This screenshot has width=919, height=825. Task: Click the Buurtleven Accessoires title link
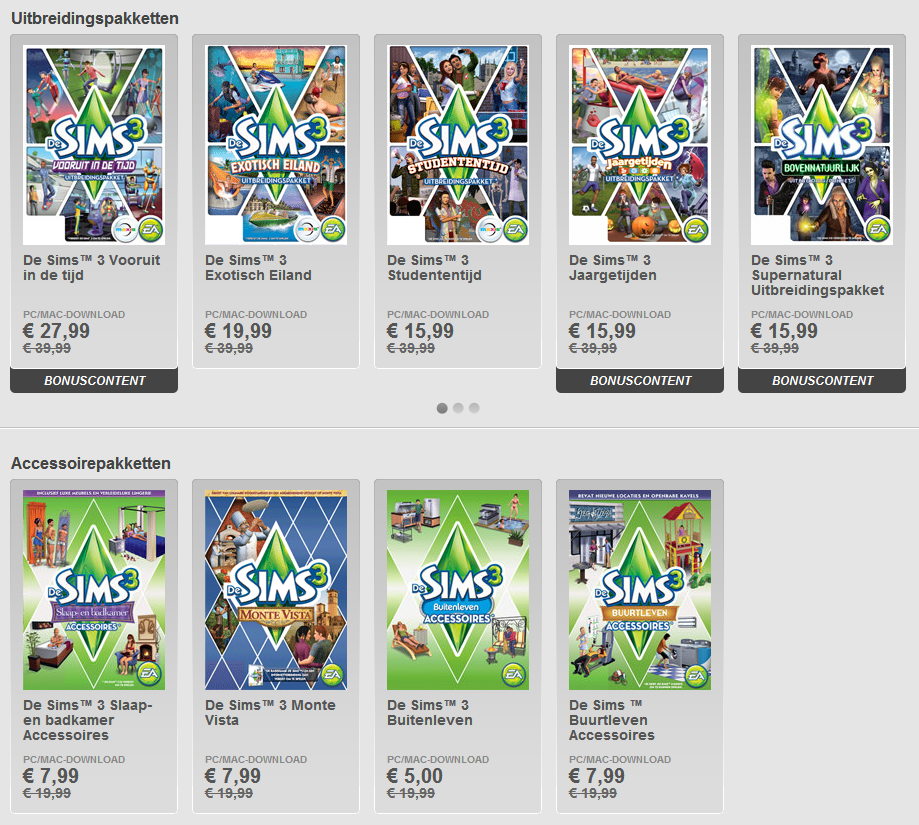coord(612,720)
